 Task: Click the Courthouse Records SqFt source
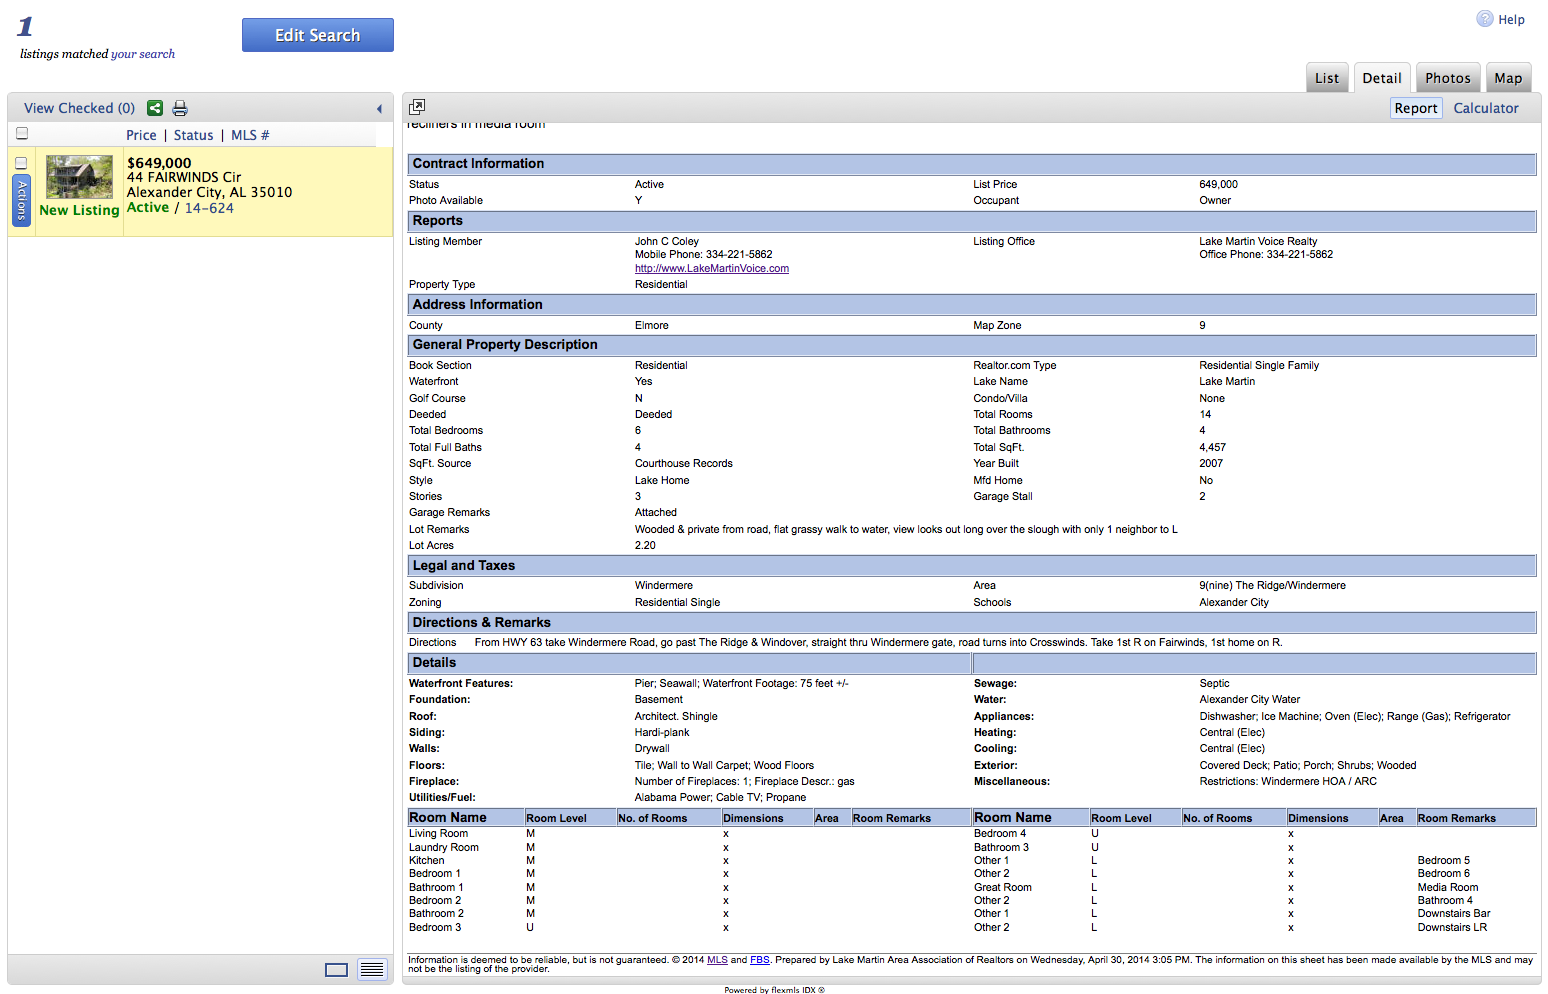[684, 463]
